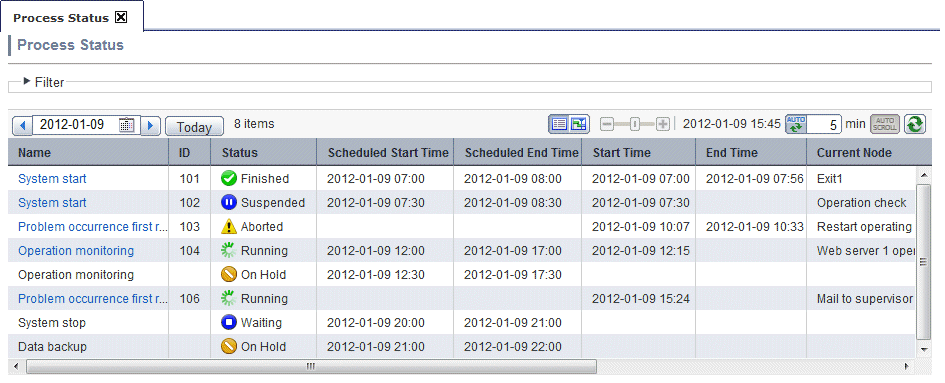This screenshot has width=945, height=383.
Task: Toggle auto refresh
Action: pos(796,124)
